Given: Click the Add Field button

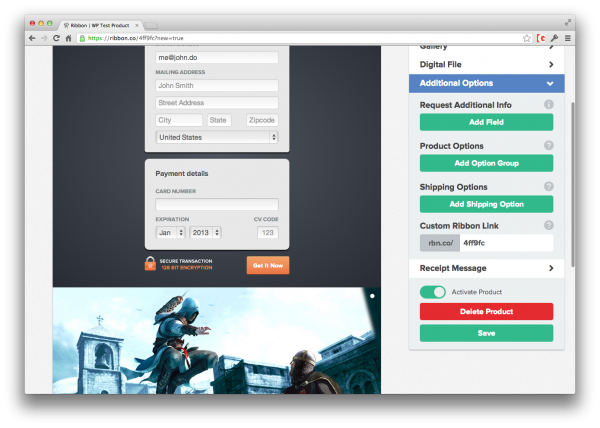Looking at the screenshot, I should coord(486,122).
